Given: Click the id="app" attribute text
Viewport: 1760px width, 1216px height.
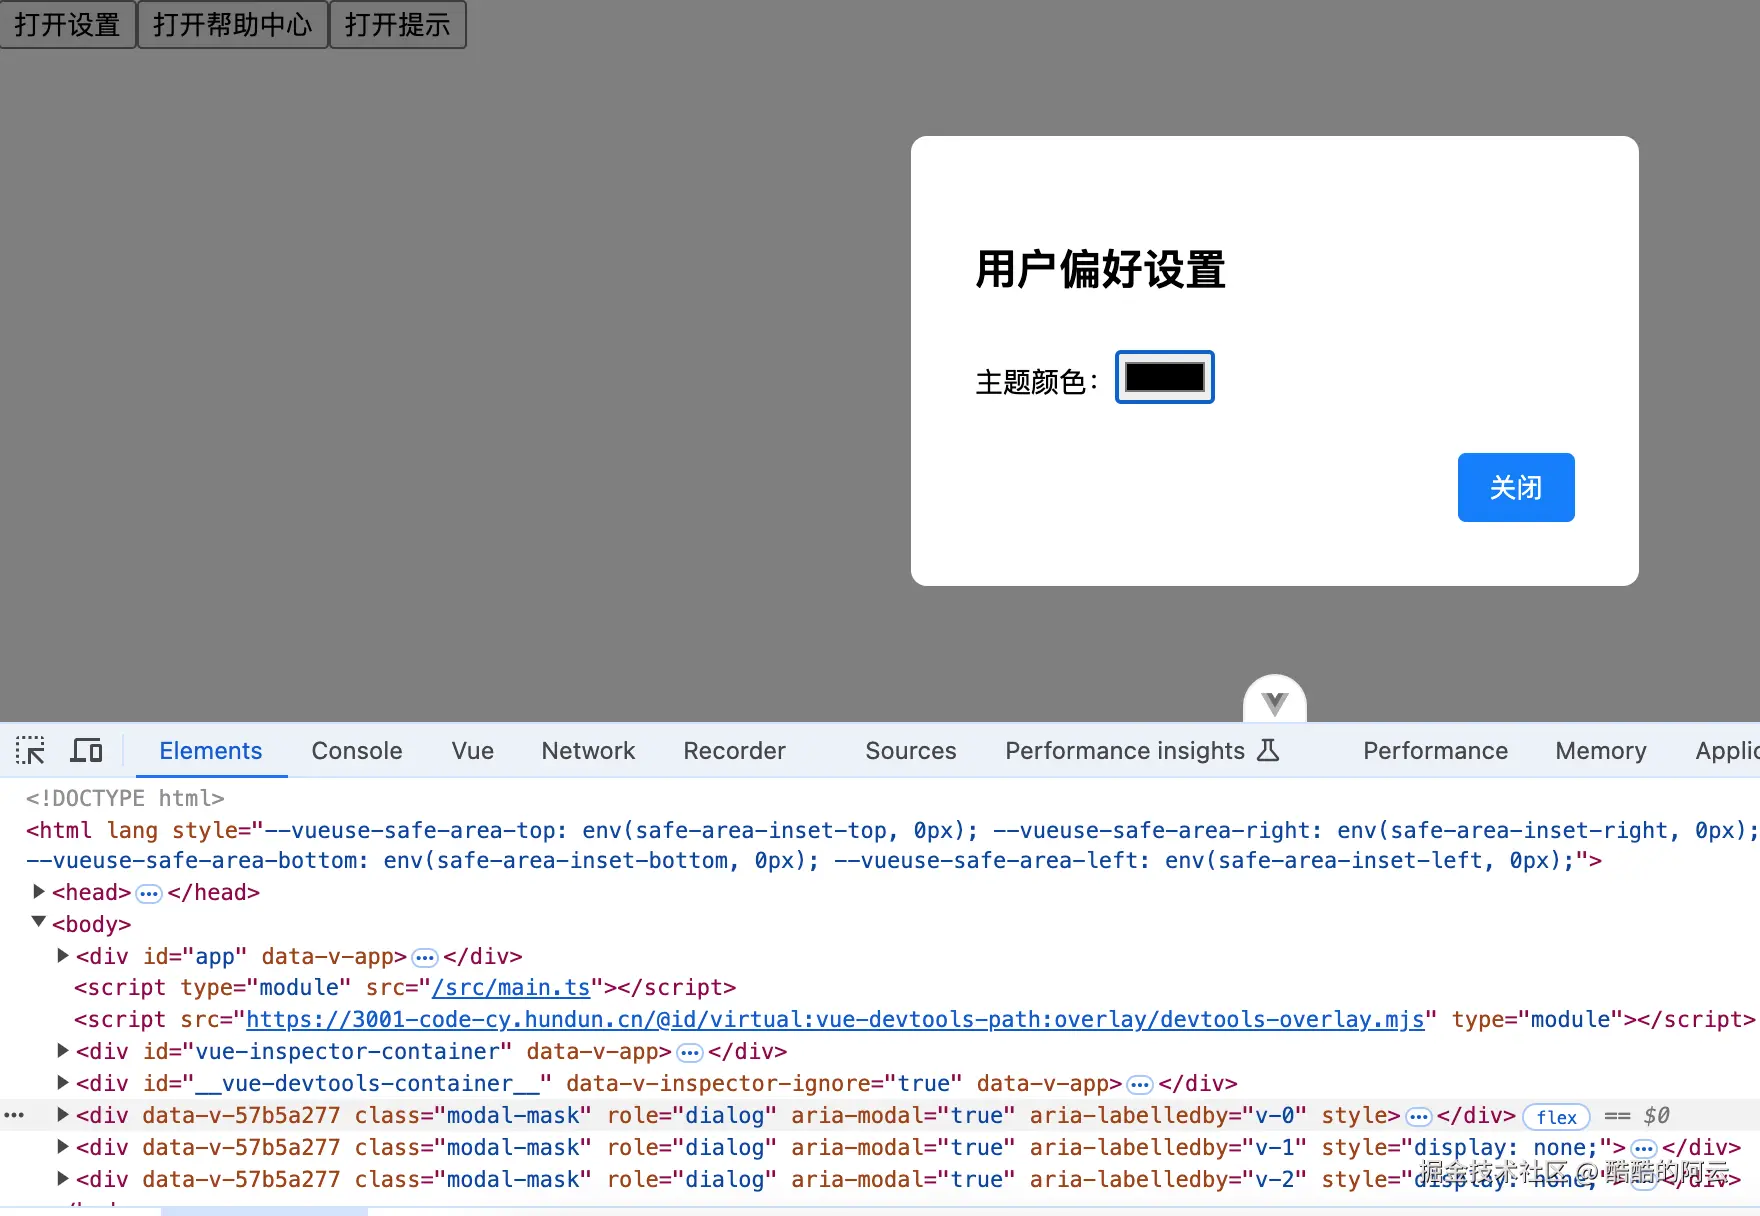Looking at the screenshot, I should coord(195,957).
